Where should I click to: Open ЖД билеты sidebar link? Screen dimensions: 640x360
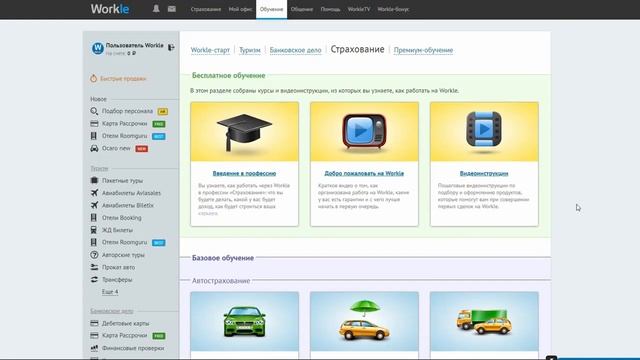click(117, 230)
